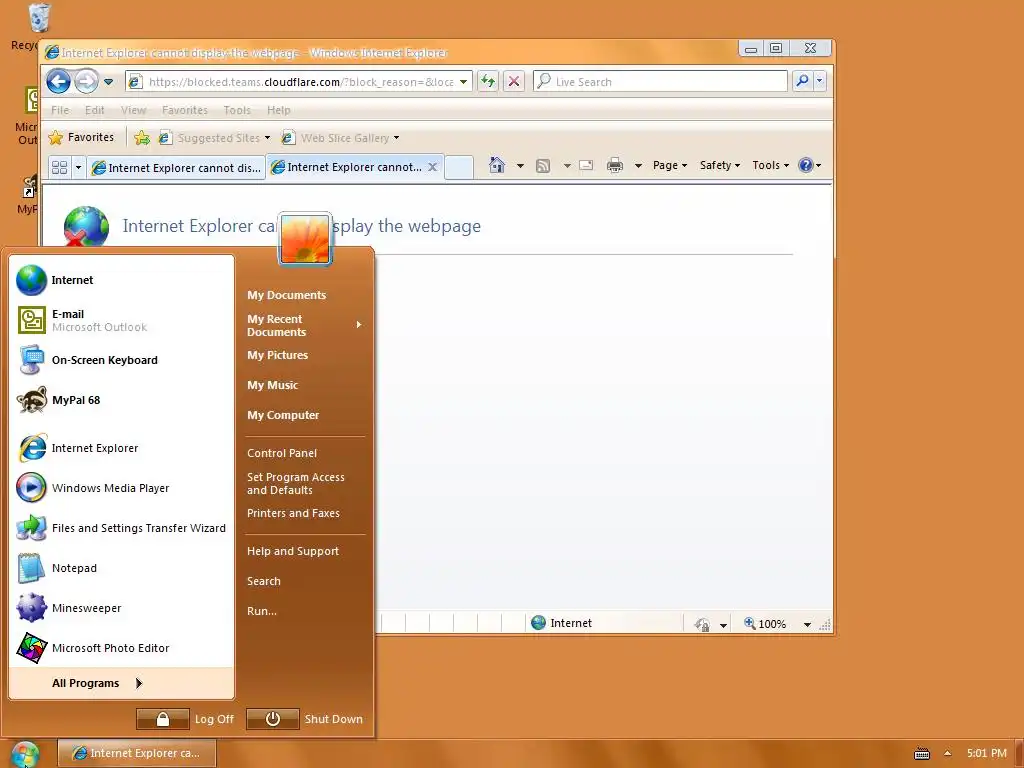The image size is (1024, 768).
Task: Open the Edit menu
Action: click(x=95, y=110)
